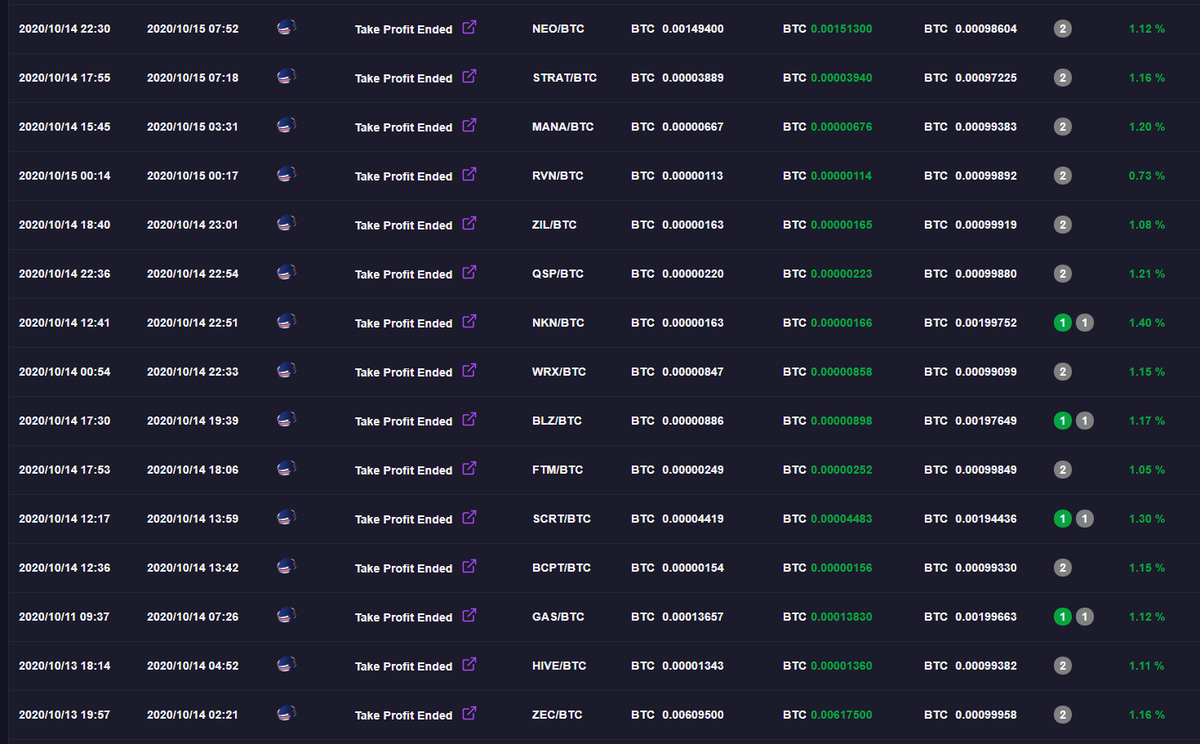This screenshot has width=1200, height=744.
Task: Click the bot avatar icon in GAS/BTC row
Action: (x=285, y=616)
